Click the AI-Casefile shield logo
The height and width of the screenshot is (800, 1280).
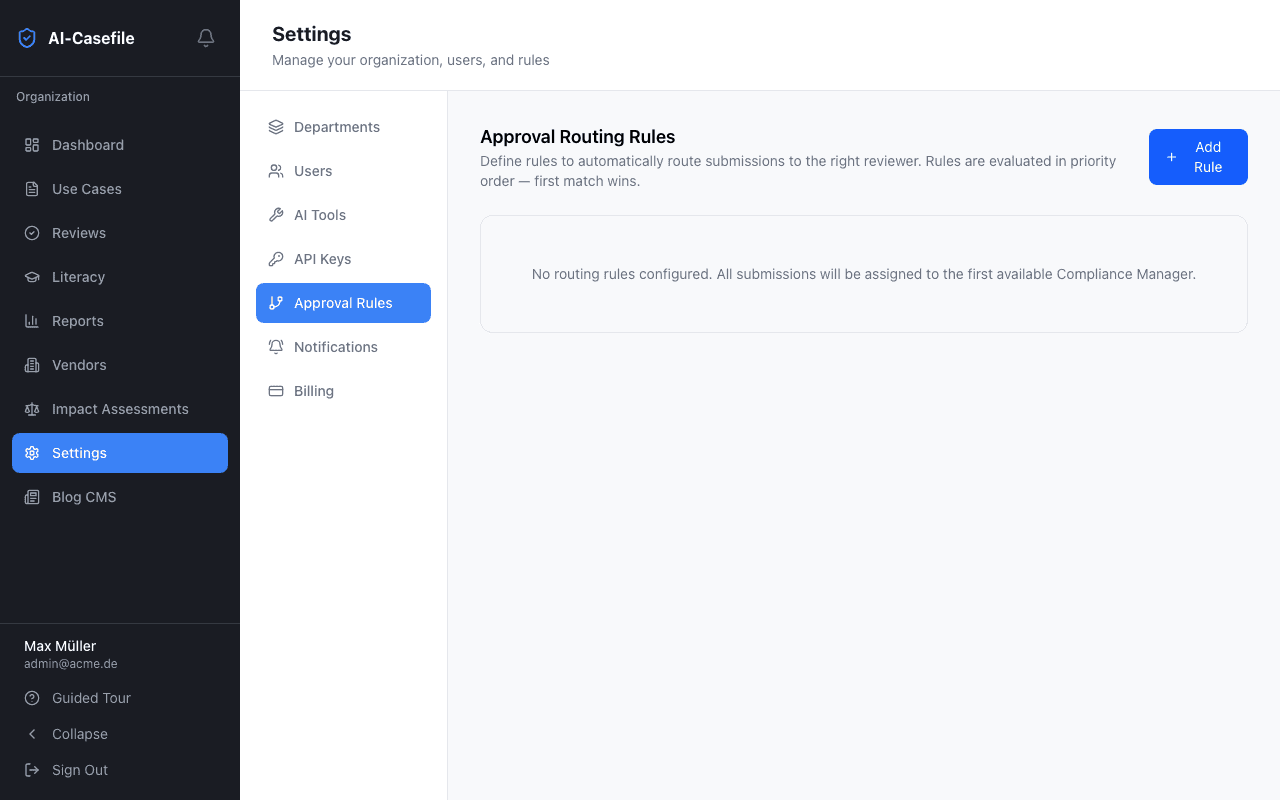pos(26,37)
